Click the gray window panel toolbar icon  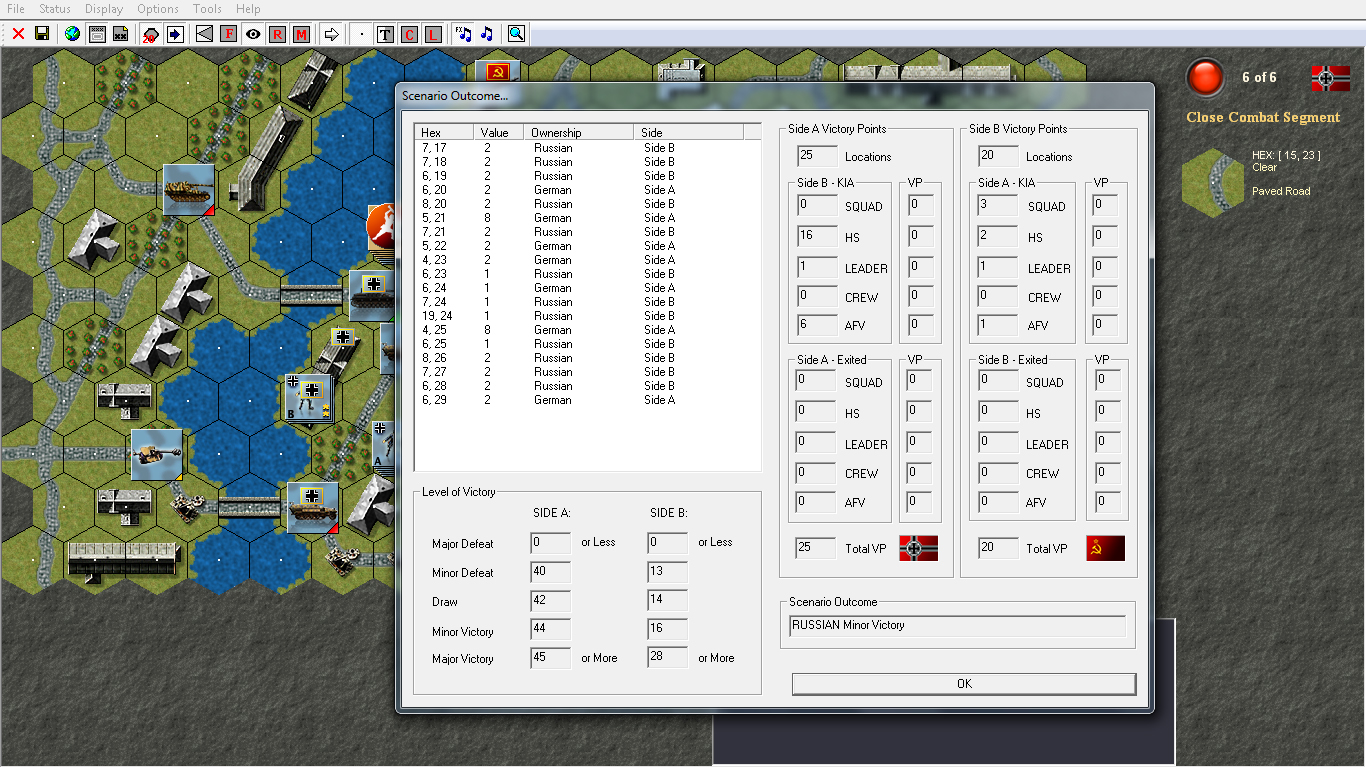[x=97, y=34]
